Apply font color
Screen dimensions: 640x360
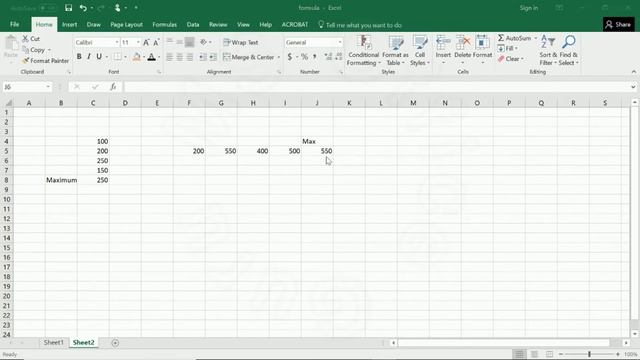(x=151, y=57)
